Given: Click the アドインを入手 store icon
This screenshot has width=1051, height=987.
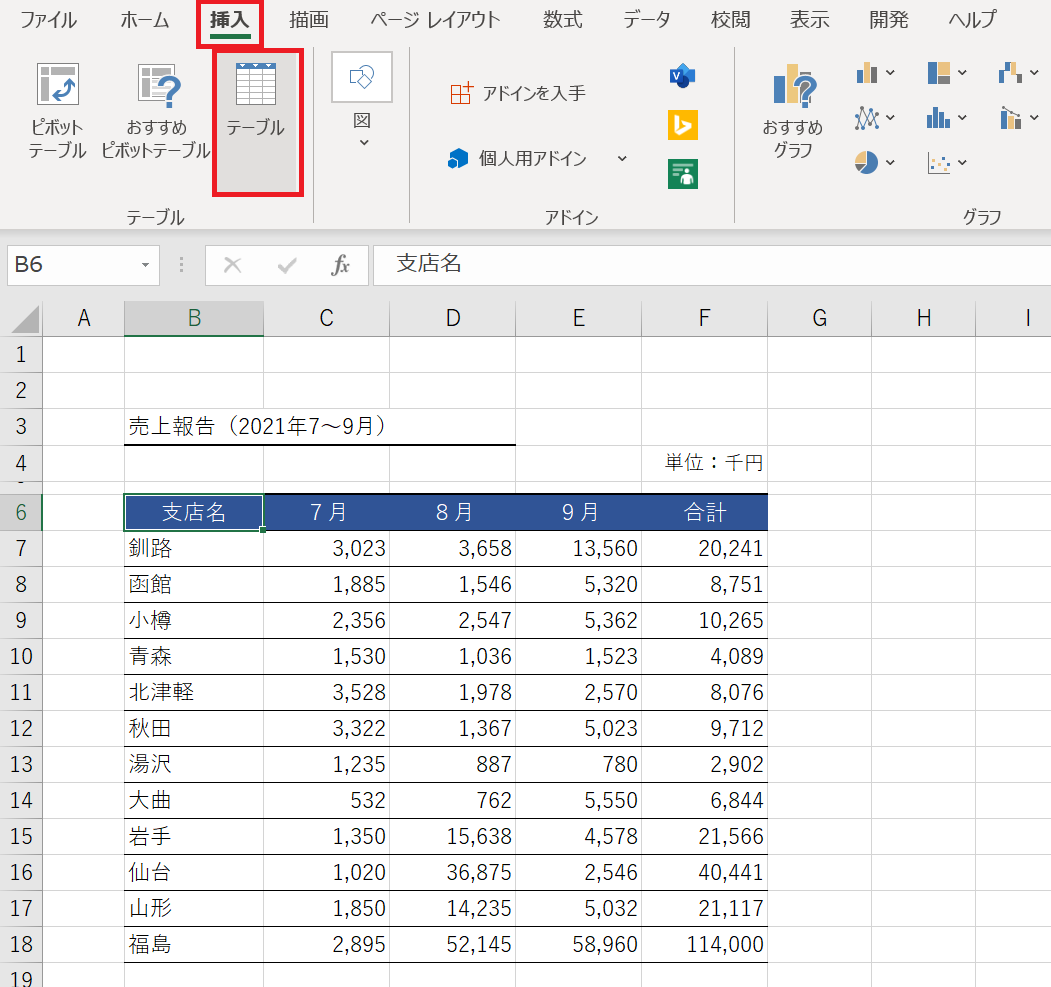Looking at the screenshot, I should pos(461,93).
